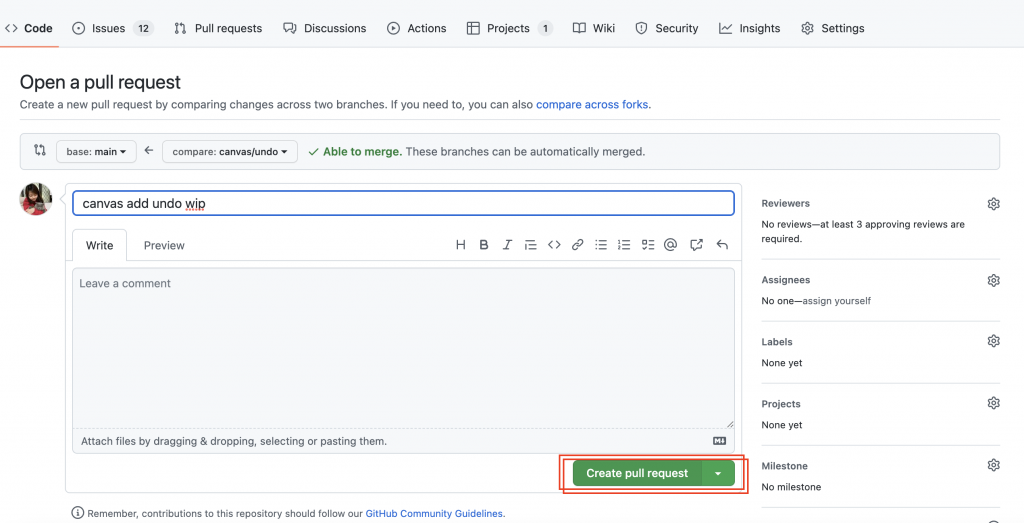
Task: Insert a heading with the H icon
Action: 460,245
